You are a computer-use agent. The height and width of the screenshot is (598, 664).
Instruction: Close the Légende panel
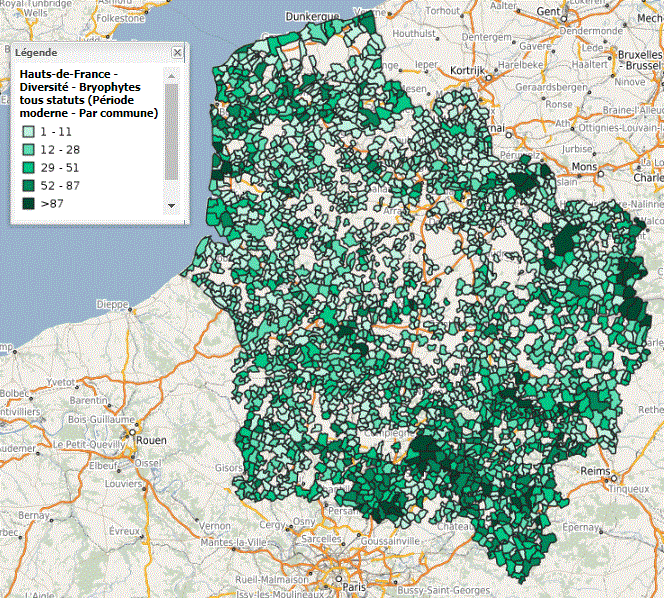coord(177,52)
